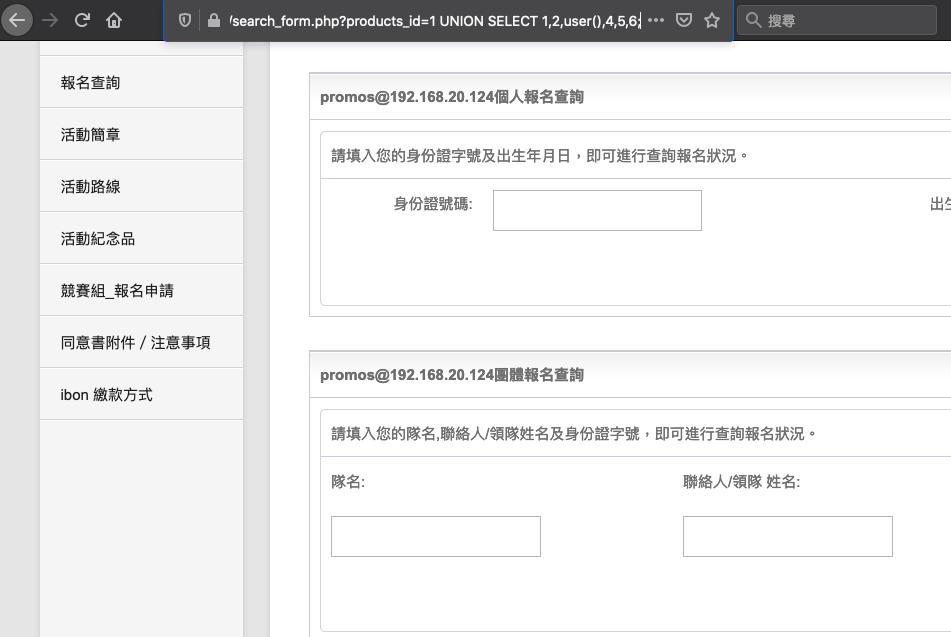Open 活動紀念品 sidebar menu item

[141, 238]
